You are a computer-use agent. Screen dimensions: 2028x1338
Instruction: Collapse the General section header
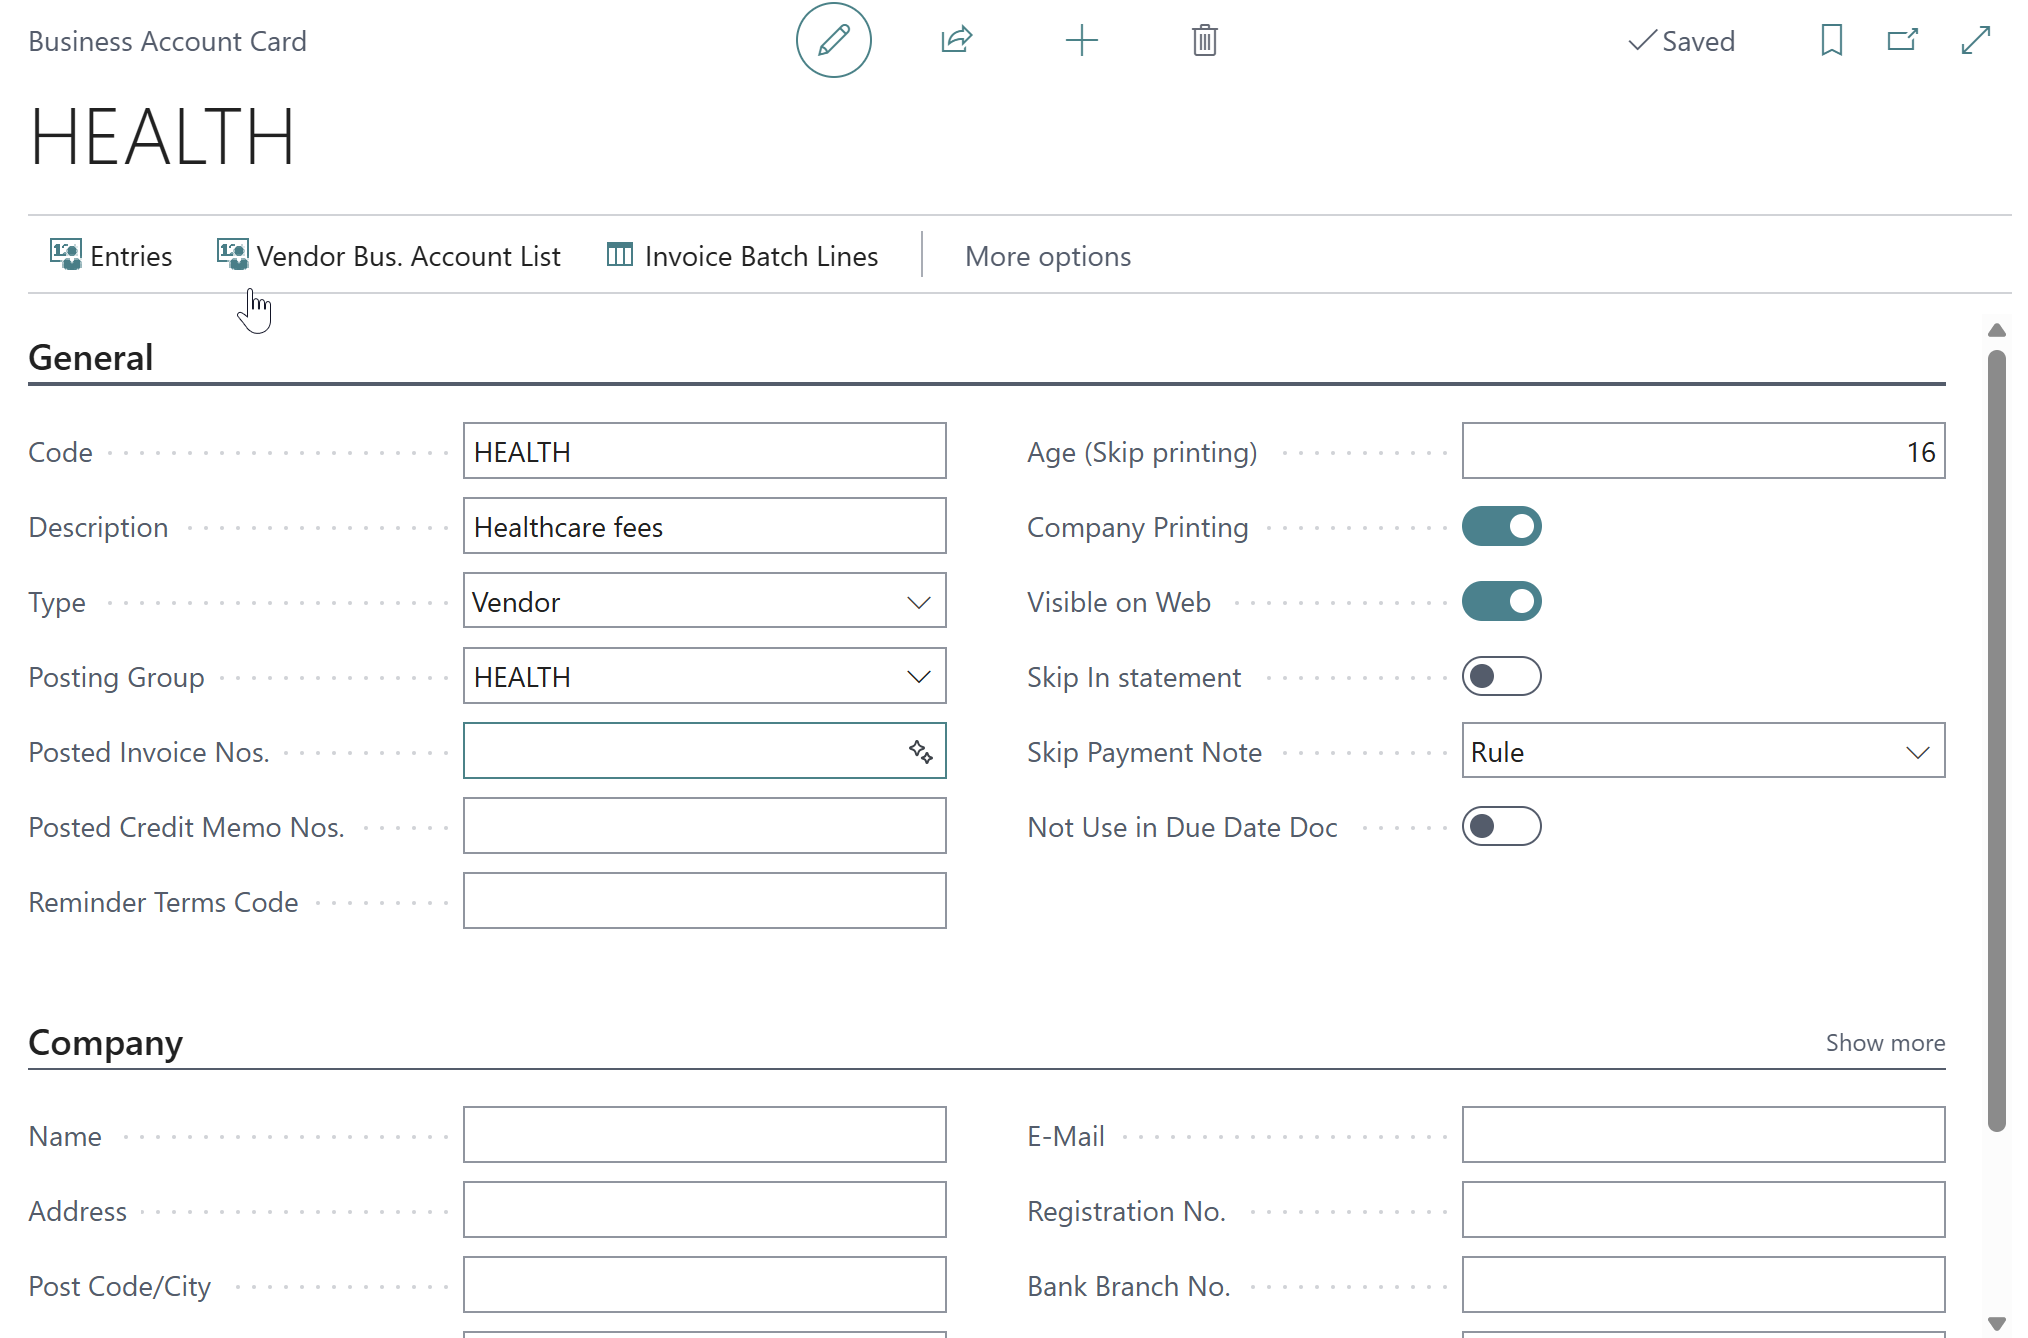[91, 358]
